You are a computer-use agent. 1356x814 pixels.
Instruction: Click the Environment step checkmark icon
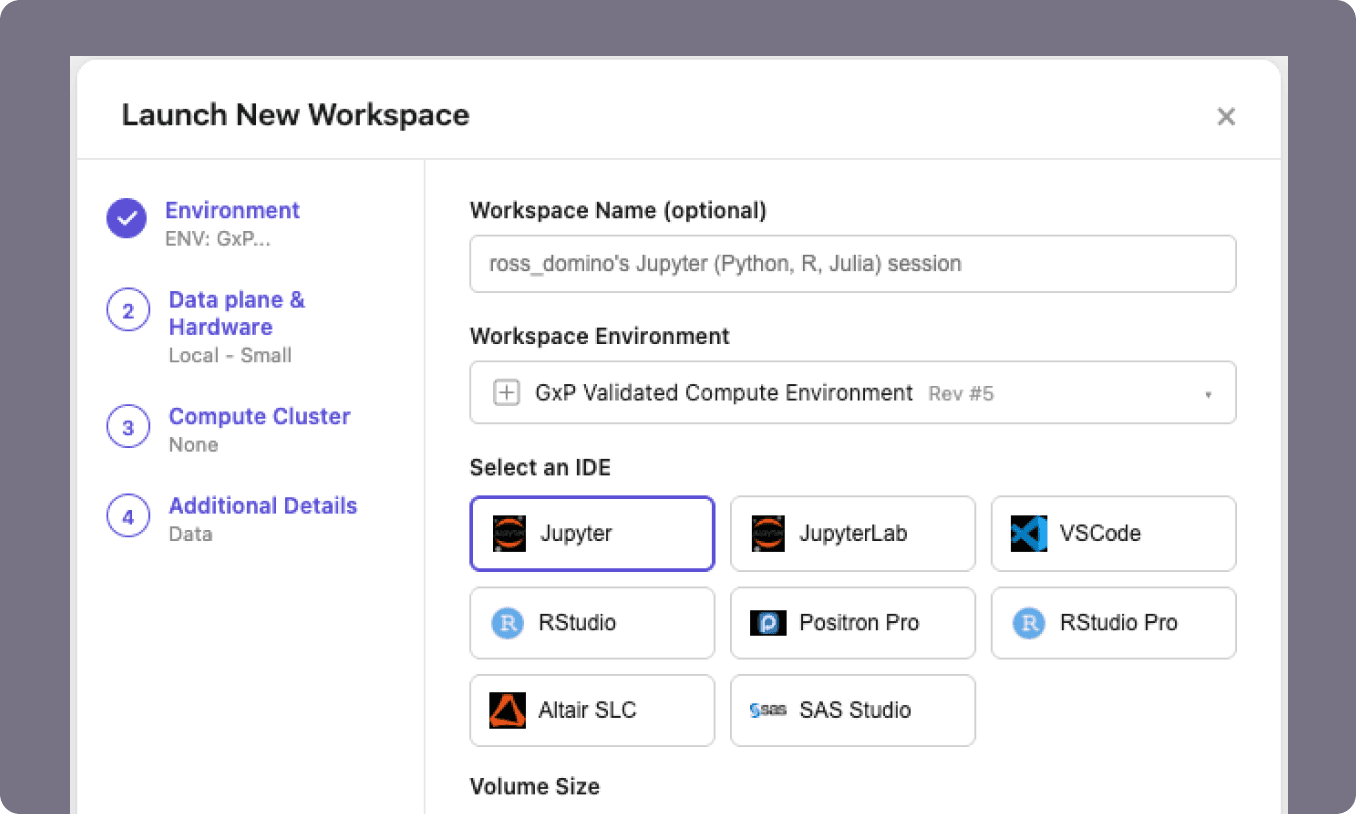pyautogui.click(x=127, y=218)
